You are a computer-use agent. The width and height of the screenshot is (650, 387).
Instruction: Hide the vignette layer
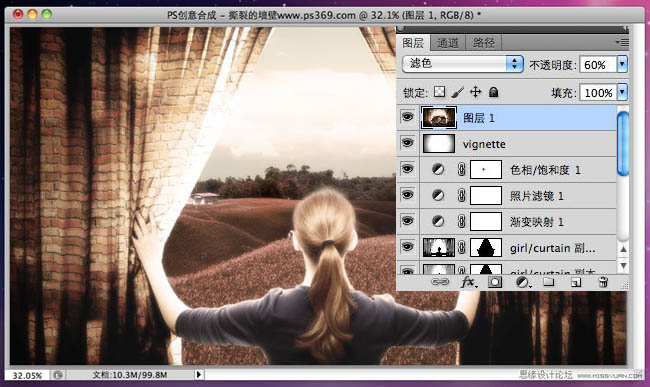[407, 143]
